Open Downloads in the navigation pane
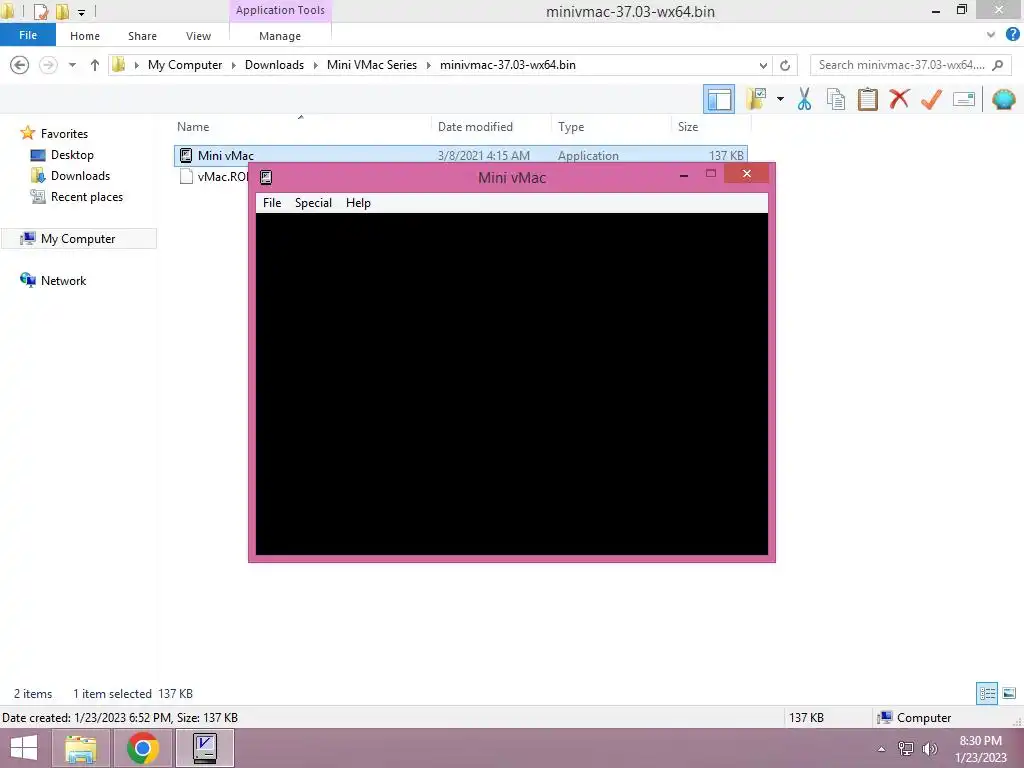The image size is (1024, 768). (x=80, y=176)
